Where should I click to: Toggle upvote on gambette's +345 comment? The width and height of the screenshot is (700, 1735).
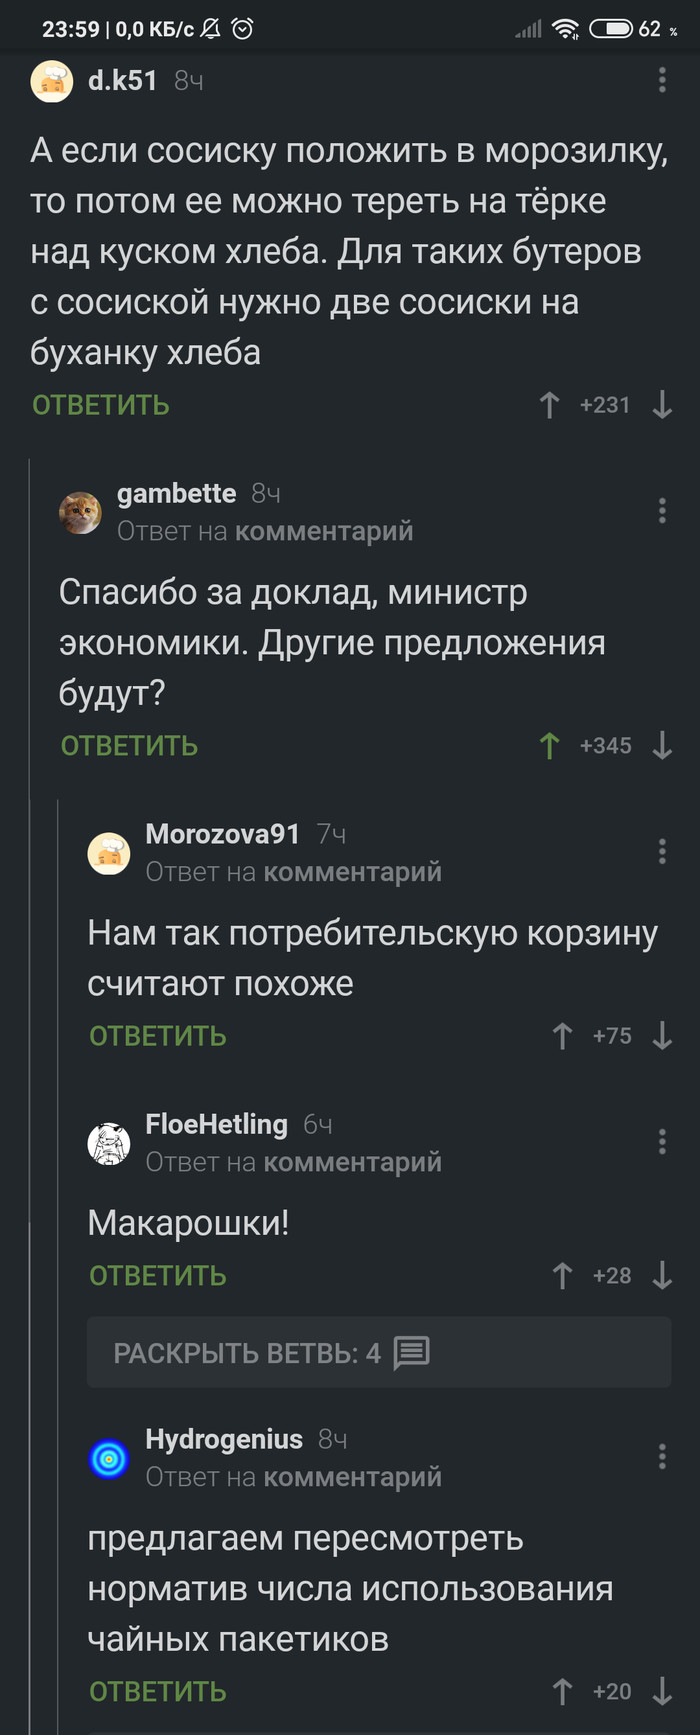tap(549, 745)
